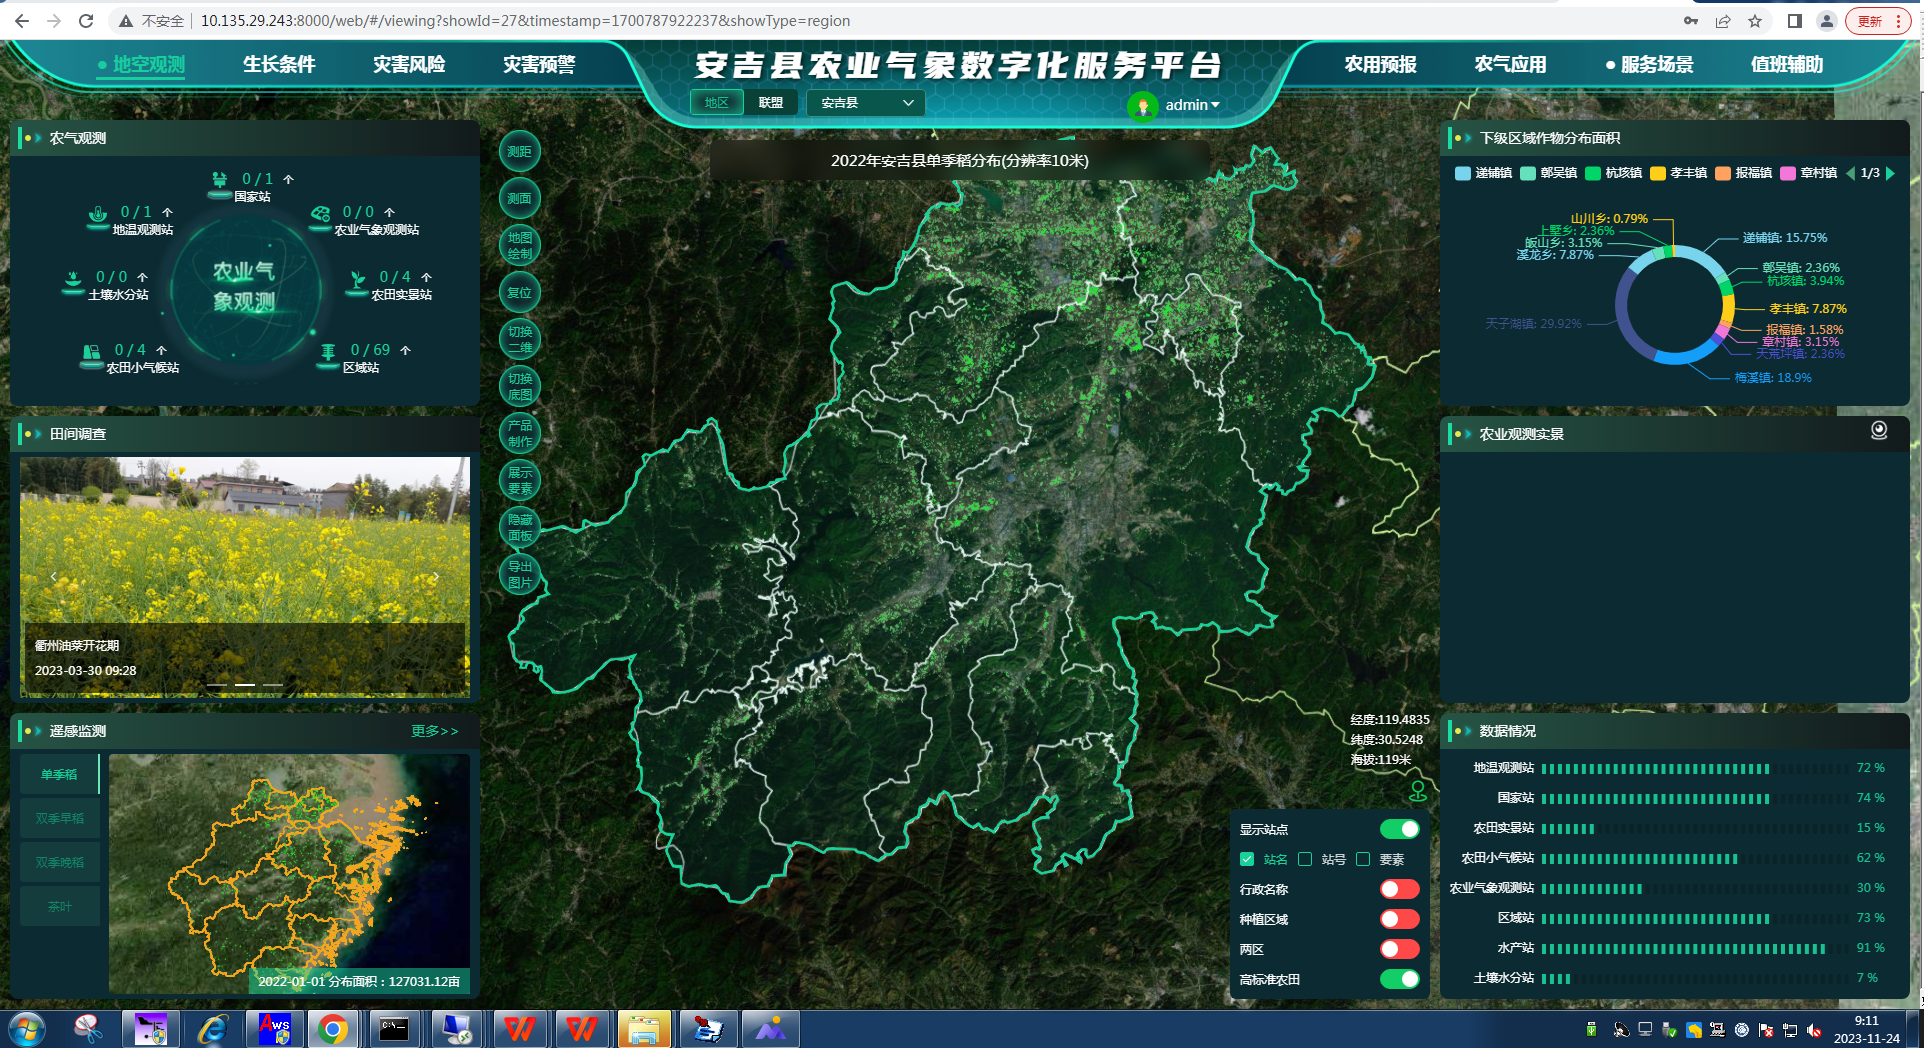Reset map view with 复位 button
Viewport: 1924px width, 1048px height.
point(519,293)
